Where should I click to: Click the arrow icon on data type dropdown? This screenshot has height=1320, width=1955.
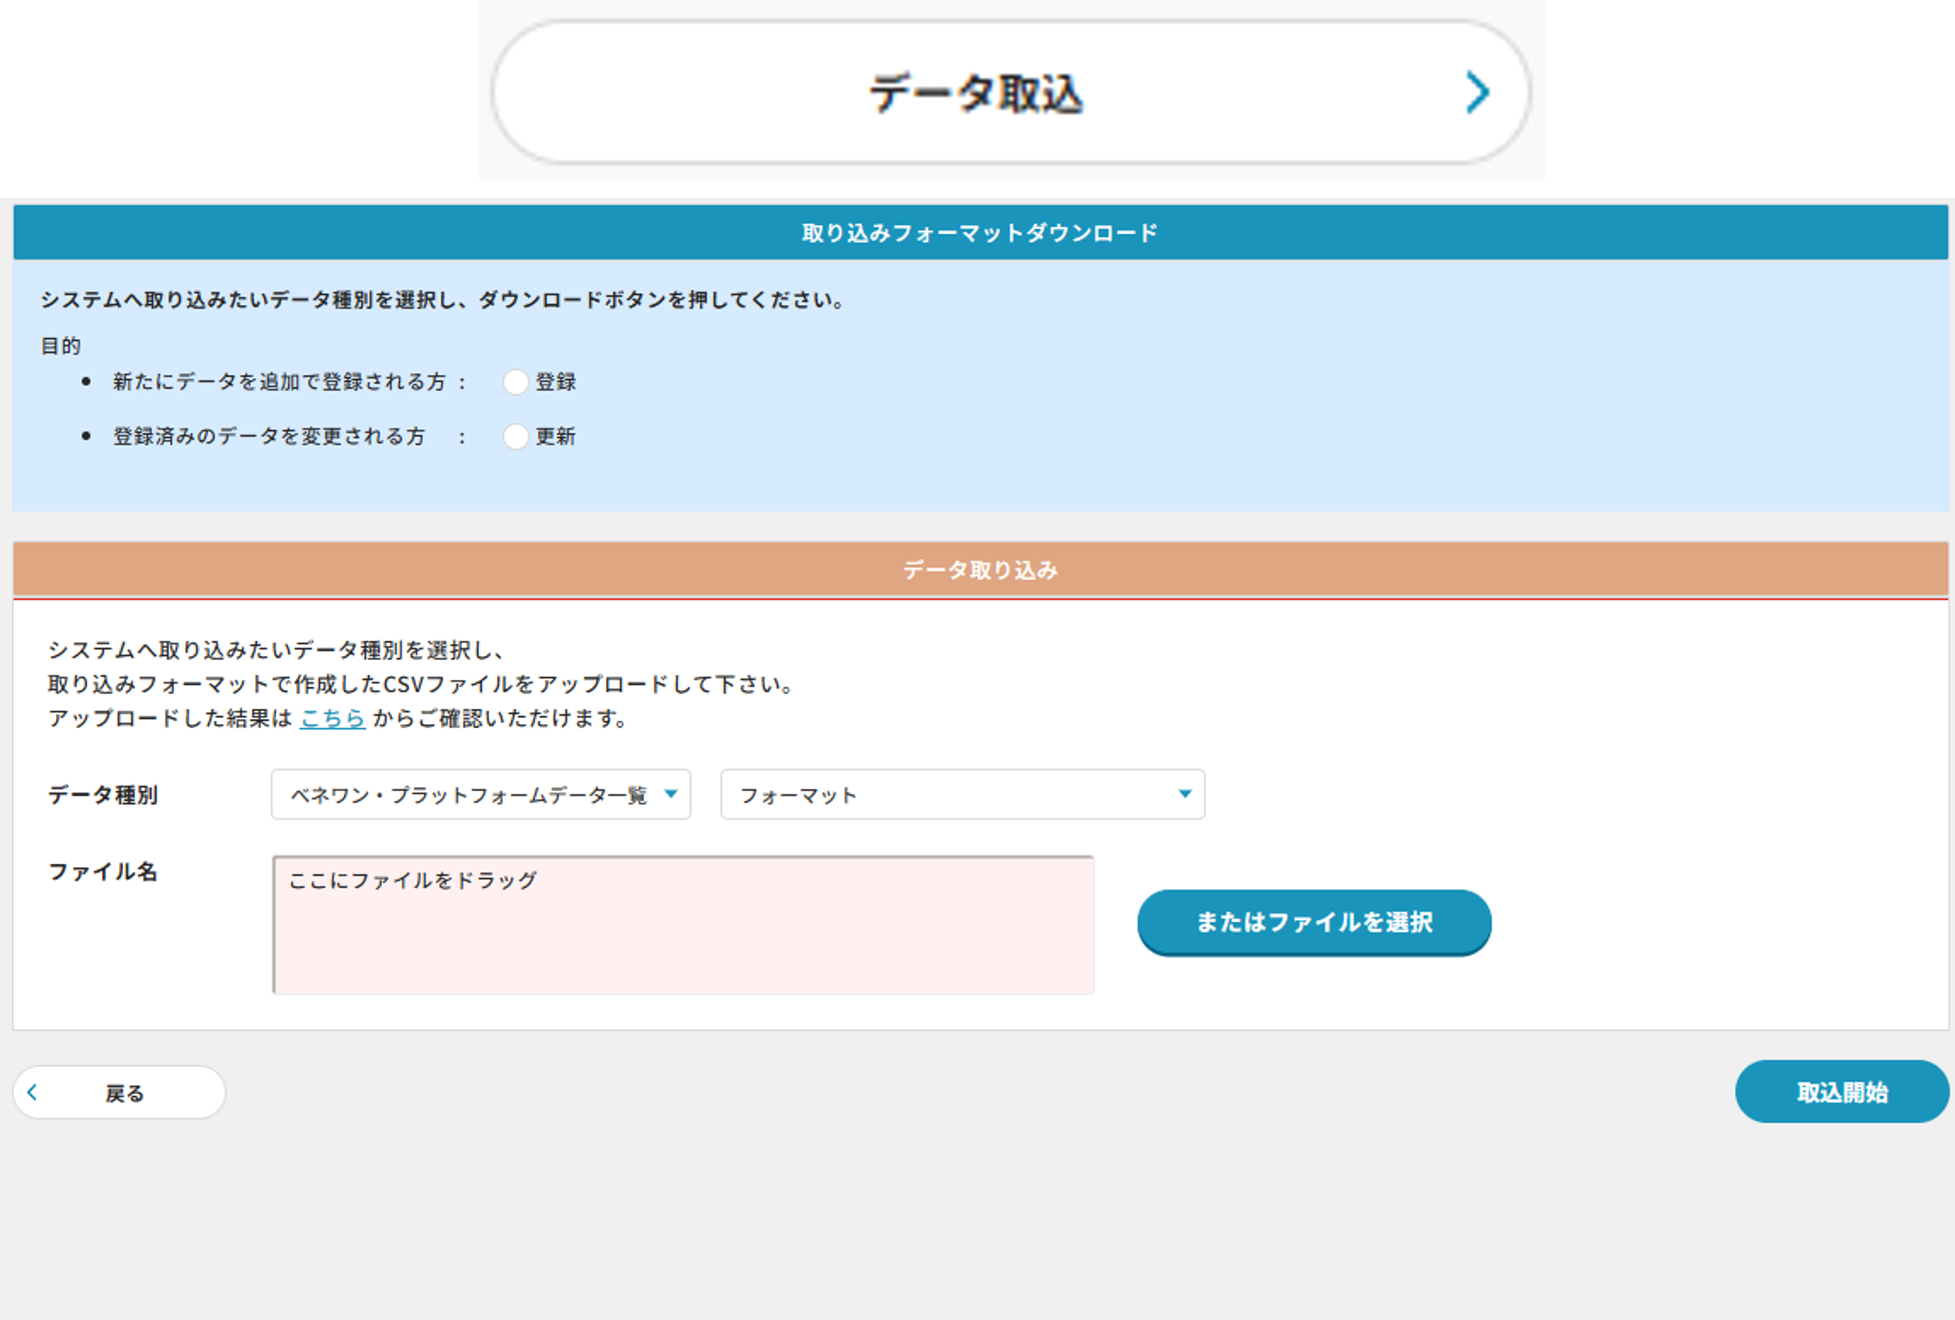tap(671, 794)
